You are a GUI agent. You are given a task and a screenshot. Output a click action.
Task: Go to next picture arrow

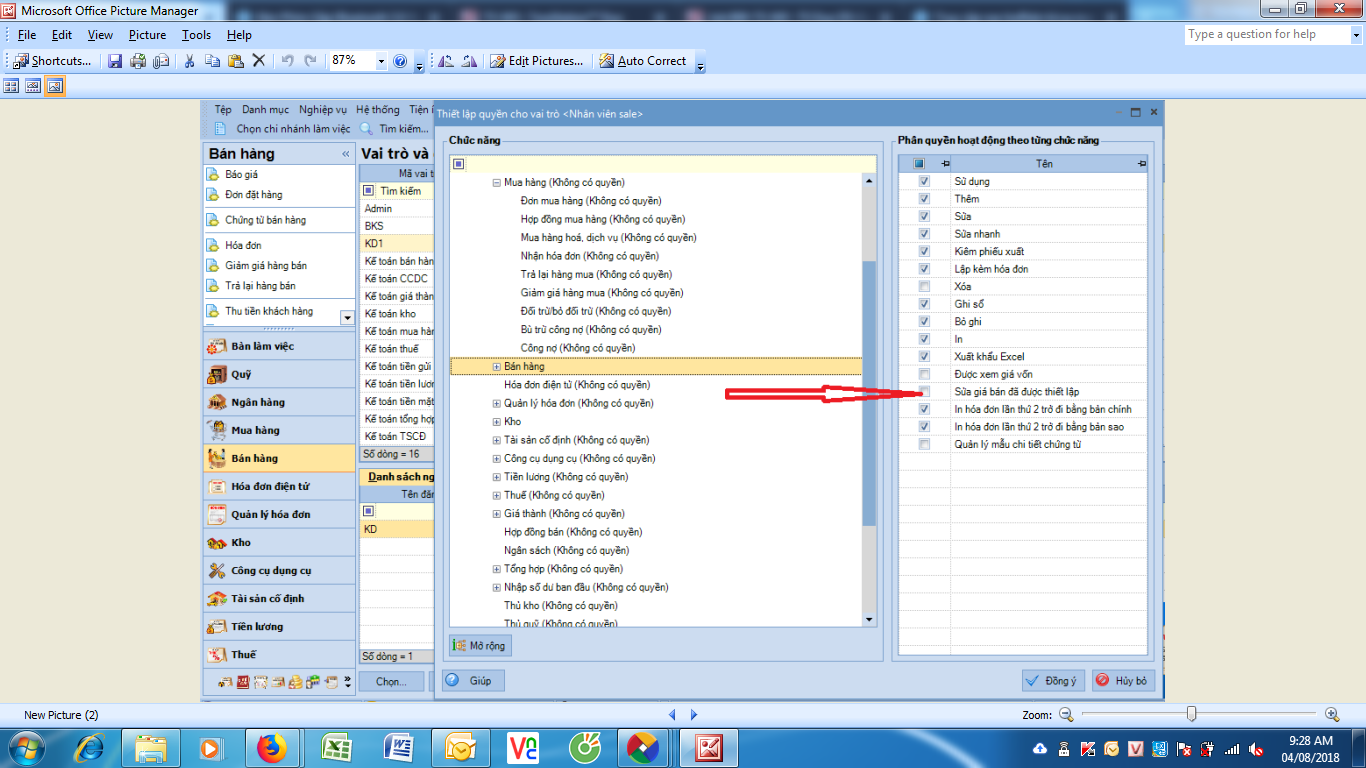tap(694, 715)
